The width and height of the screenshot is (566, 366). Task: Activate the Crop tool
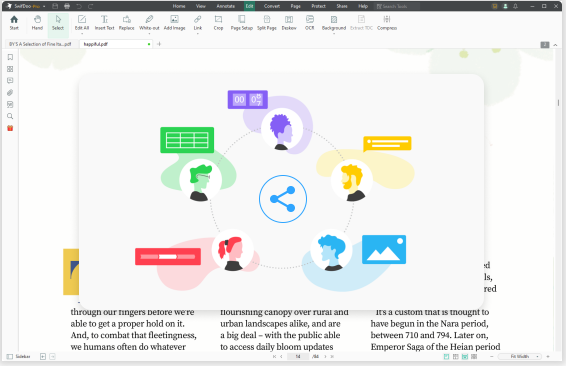click(218, 23)
